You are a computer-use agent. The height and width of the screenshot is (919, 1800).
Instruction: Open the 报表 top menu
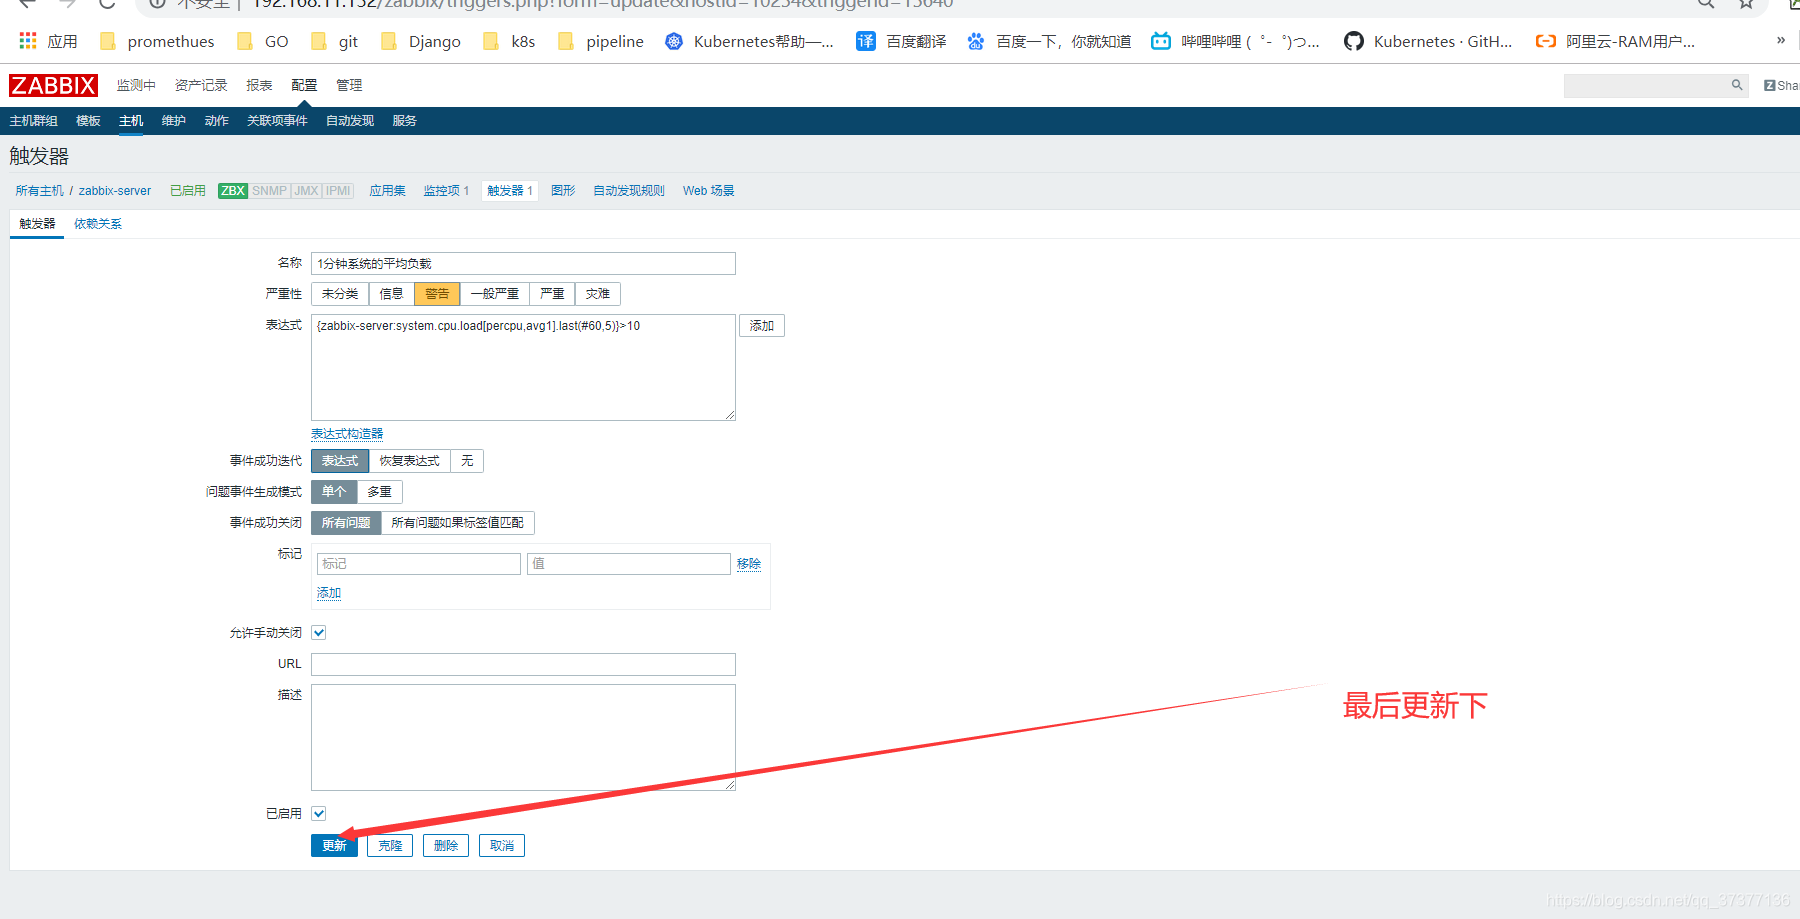(259, 85)
